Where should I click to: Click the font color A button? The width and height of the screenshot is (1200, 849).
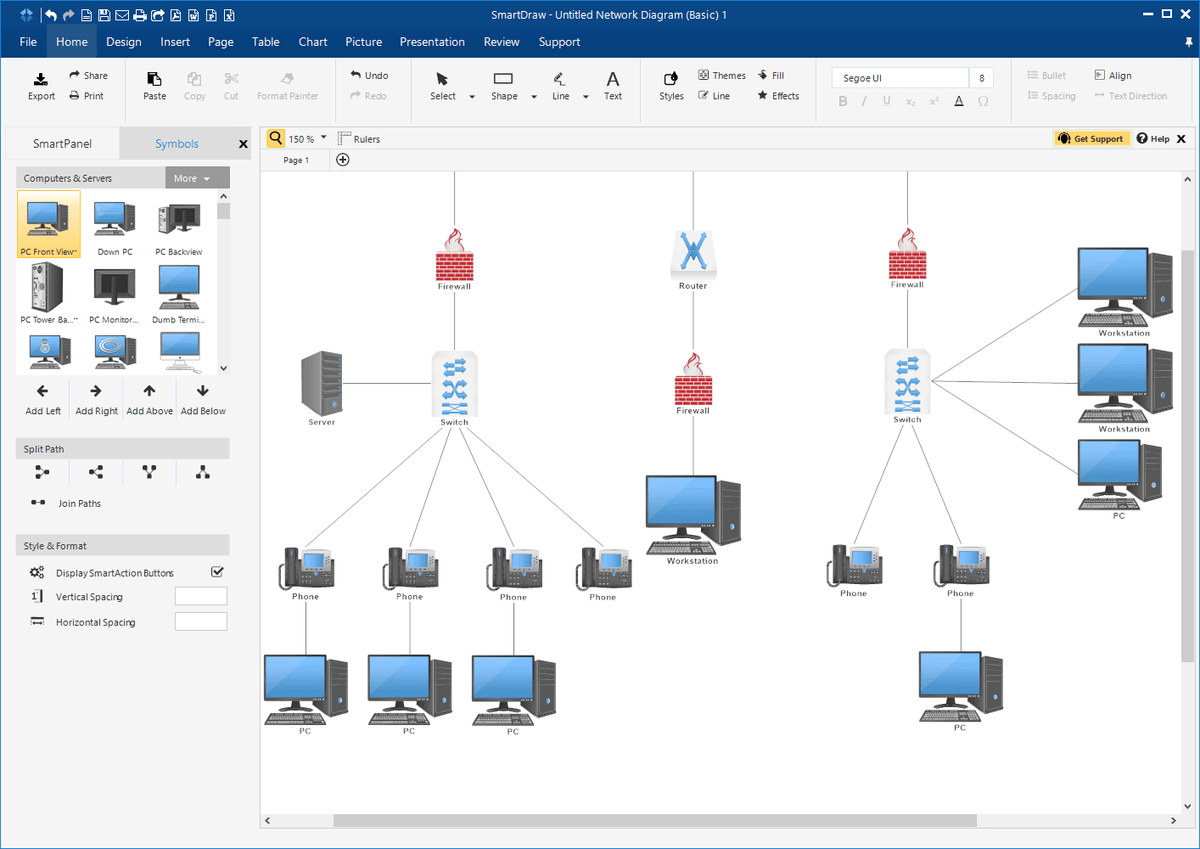tap(959, 100)
